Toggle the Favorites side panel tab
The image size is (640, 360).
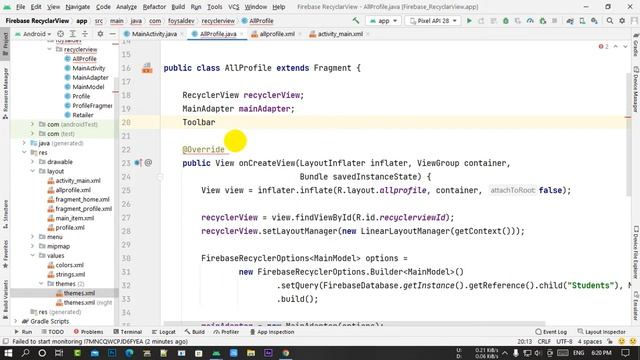pos(5,253)
